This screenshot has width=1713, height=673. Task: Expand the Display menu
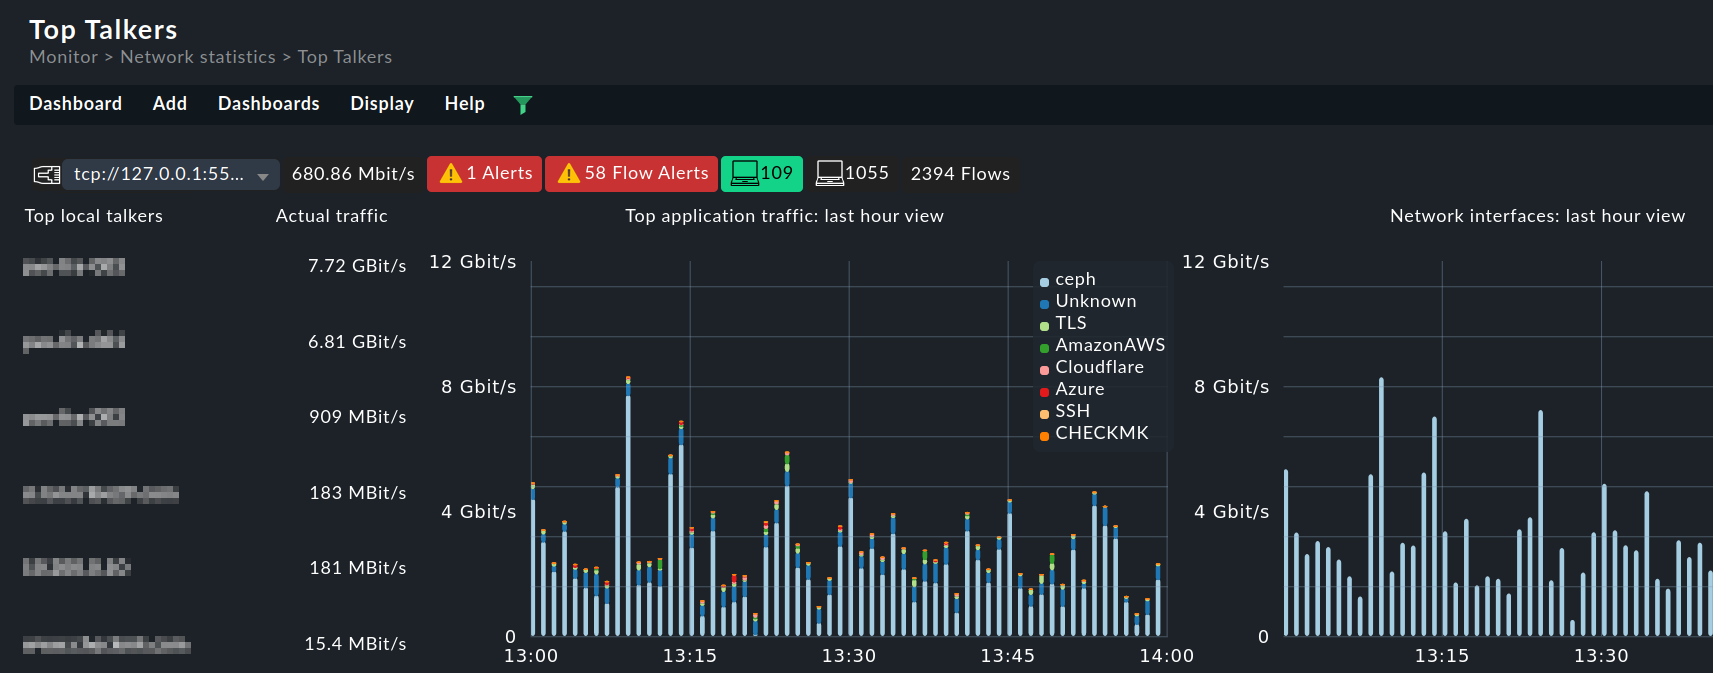point(381,104)
